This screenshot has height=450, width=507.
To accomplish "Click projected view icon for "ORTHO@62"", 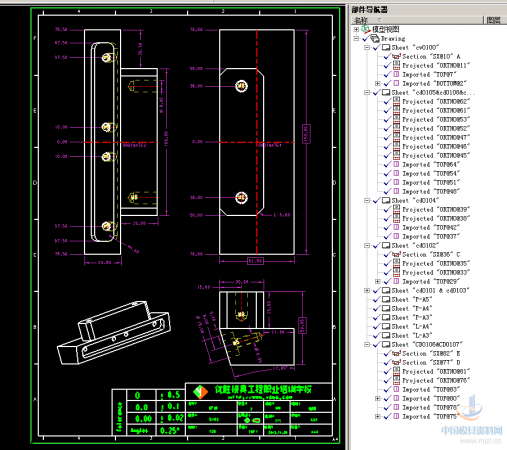I will tap(396, 101).
